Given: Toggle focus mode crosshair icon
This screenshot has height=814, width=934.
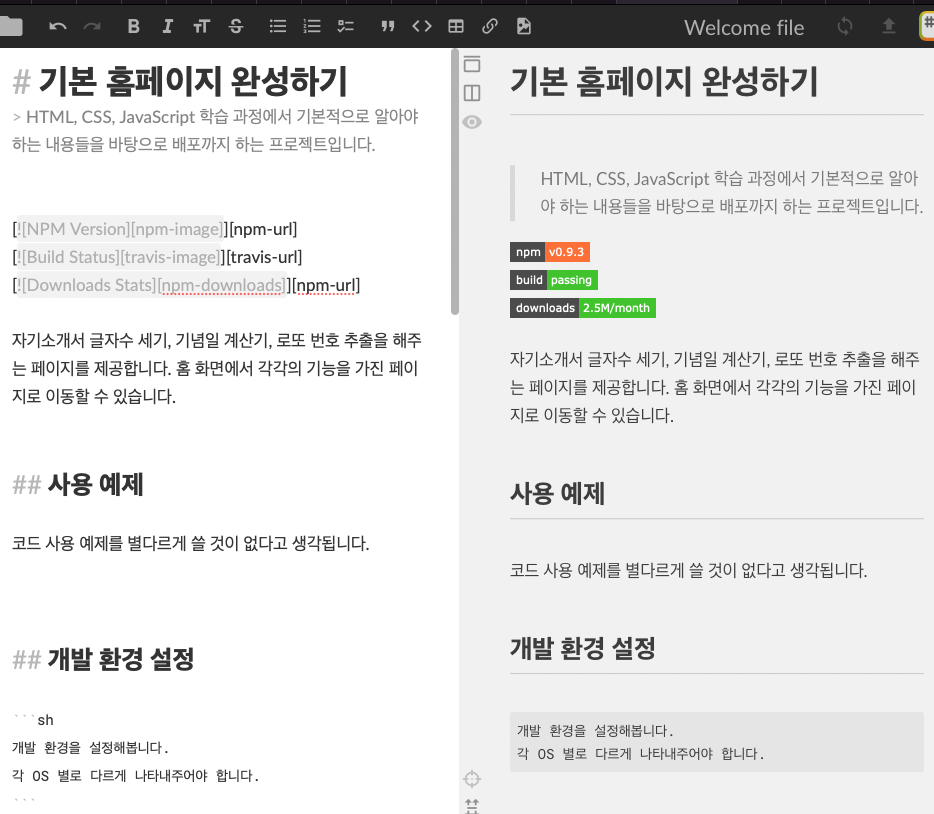Looking at the screenshot, I should pyautogui.click(x=472, y=778).
